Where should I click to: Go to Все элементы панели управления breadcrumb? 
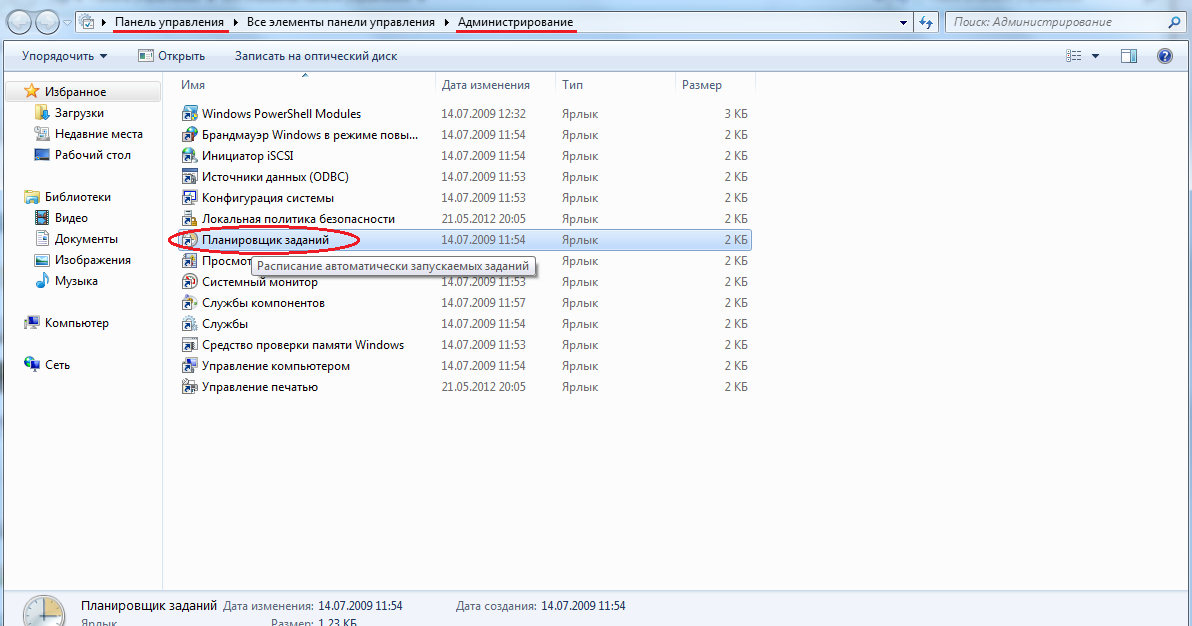[341, 22]
